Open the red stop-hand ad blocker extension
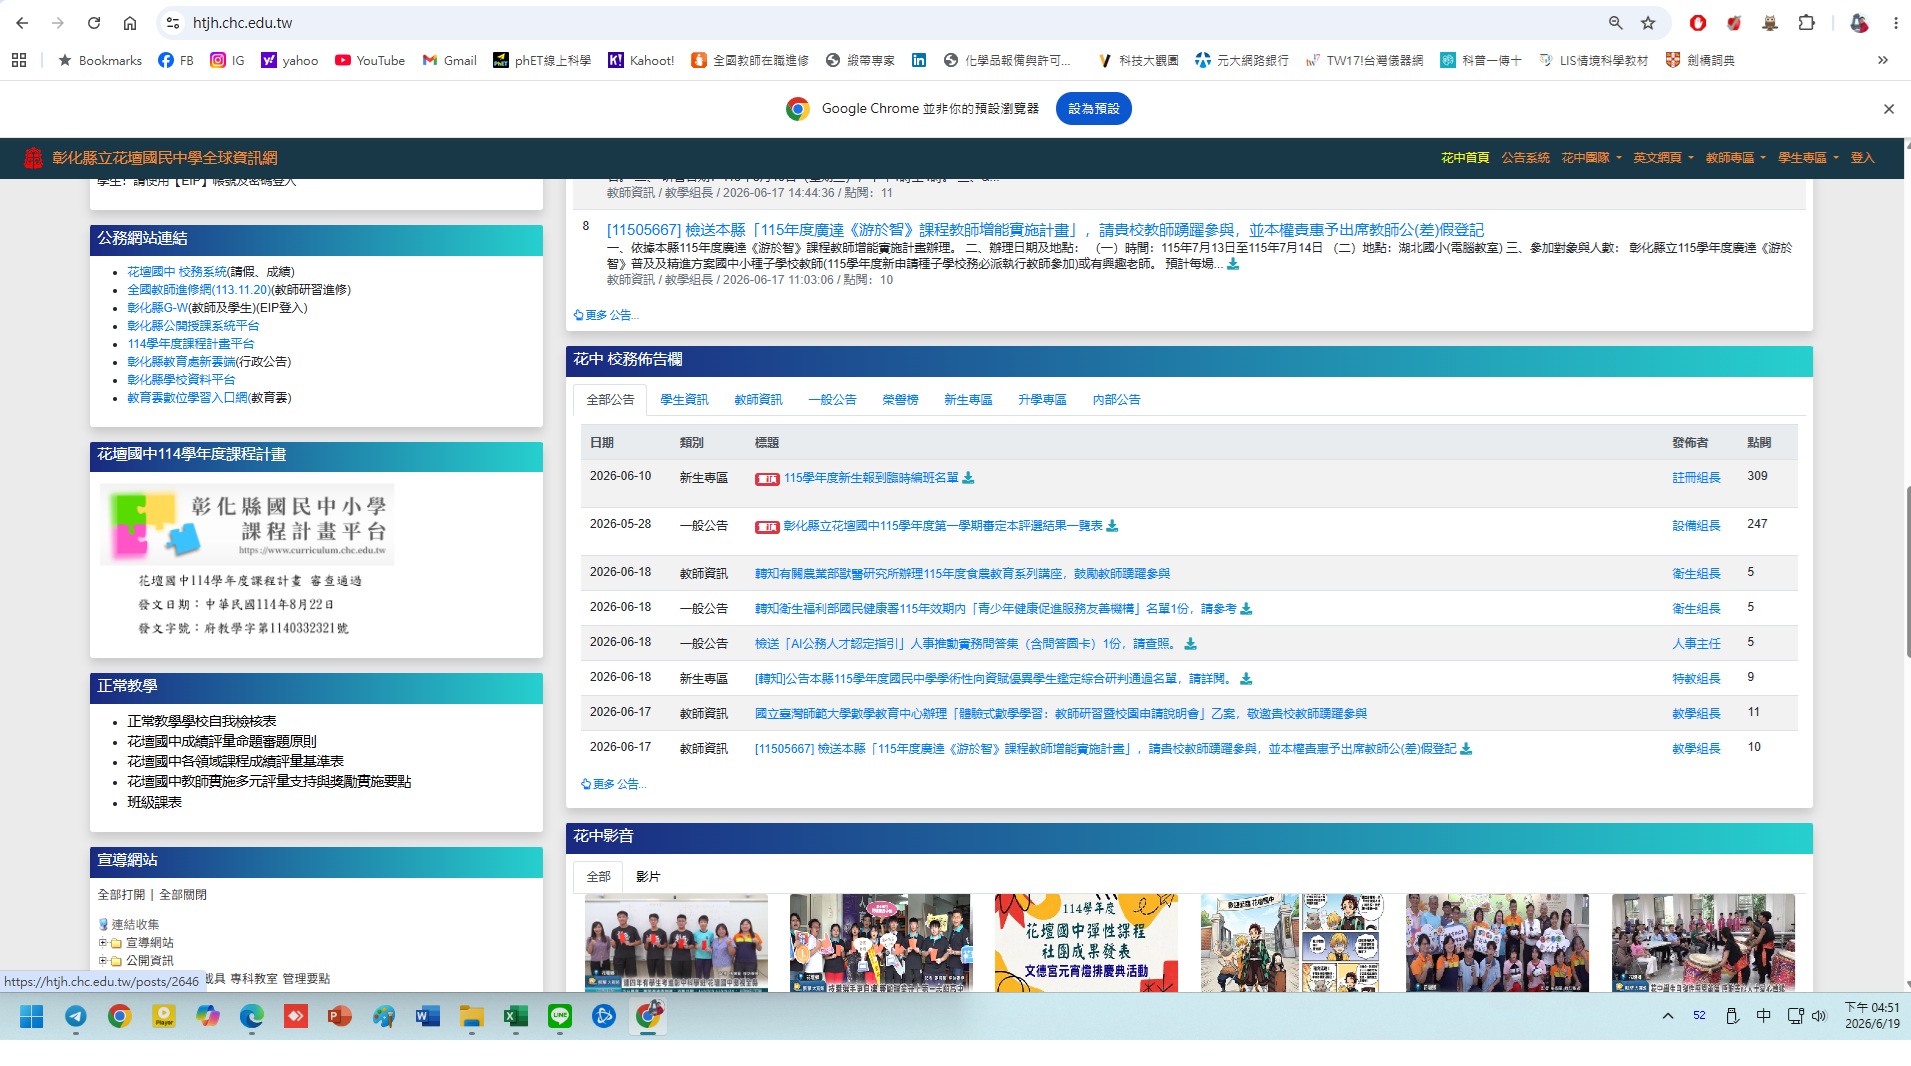This screenshot has height=1066, width=1911. (1698, 23)
